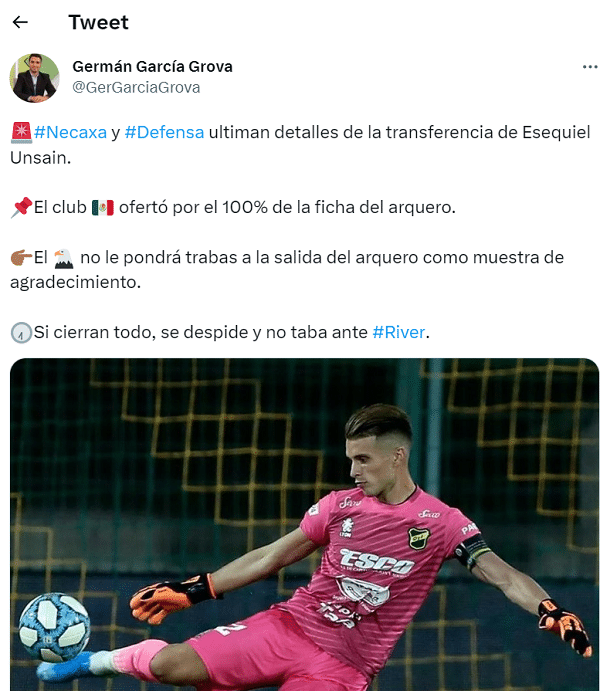Click the goalkeeper's orange glove at right

(x=565, y=626)
